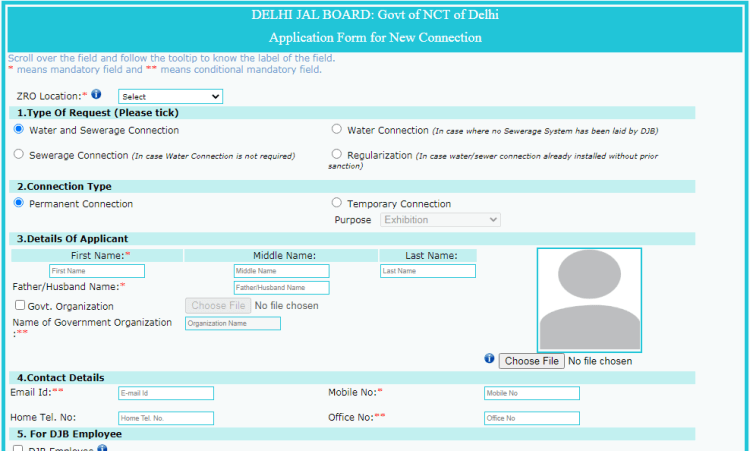The height and width of the screenshot is (451, 750).
Task: Click 'No file chosen' beside Govt. Organization
Action: pos(287,306)
